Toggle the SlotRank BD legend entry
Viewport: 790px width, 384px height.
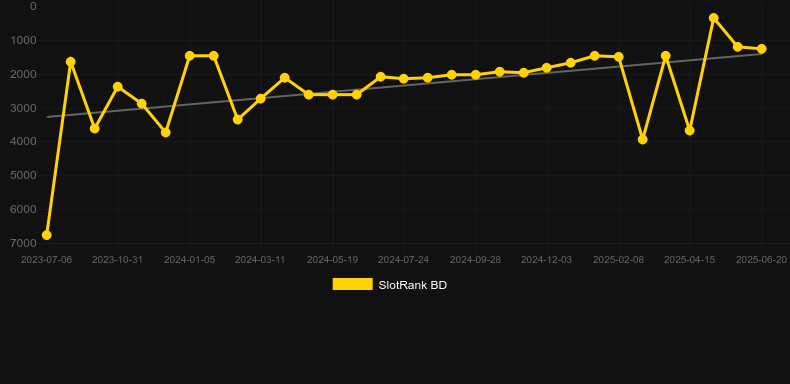pos(389,285)
